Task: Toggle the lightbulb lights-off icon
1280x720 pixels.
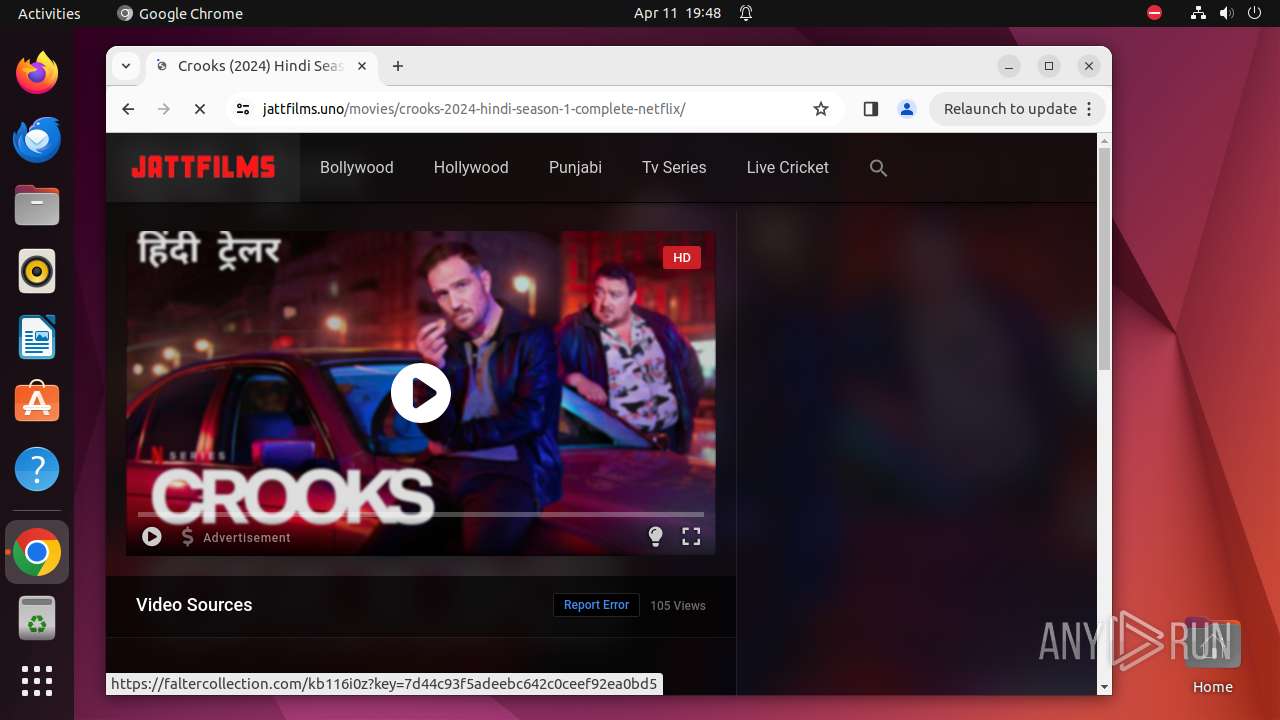Action: coord(655,537)
